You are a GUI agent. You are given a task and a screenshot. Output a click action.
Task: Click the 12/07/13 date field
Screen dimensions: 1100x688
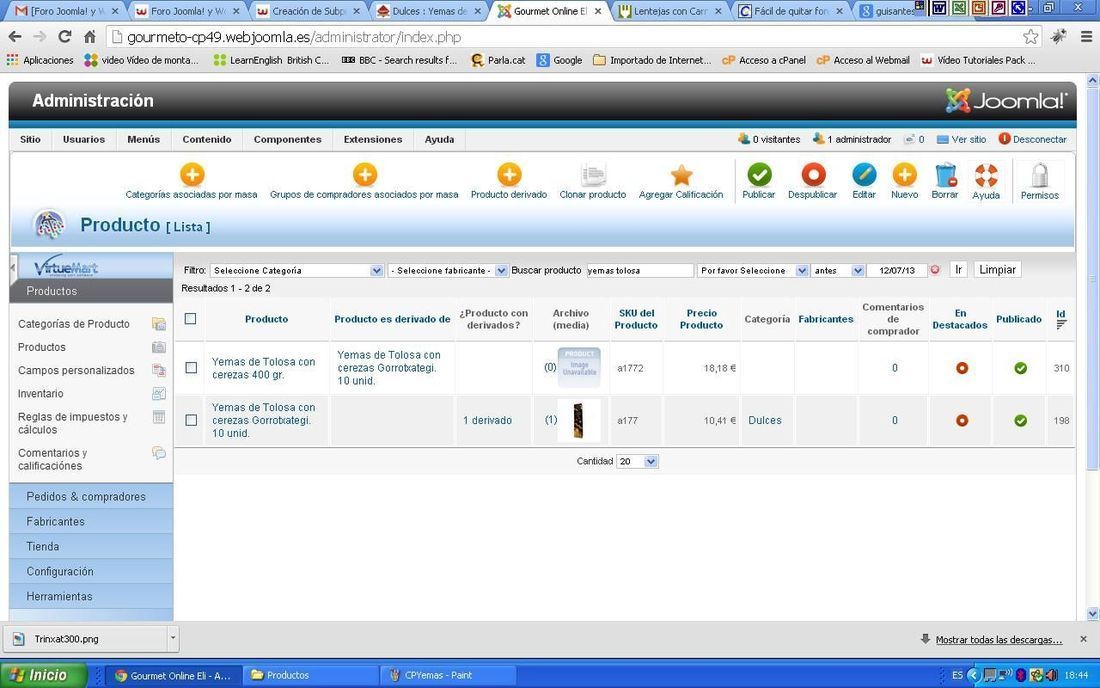[x=897, y=271]
